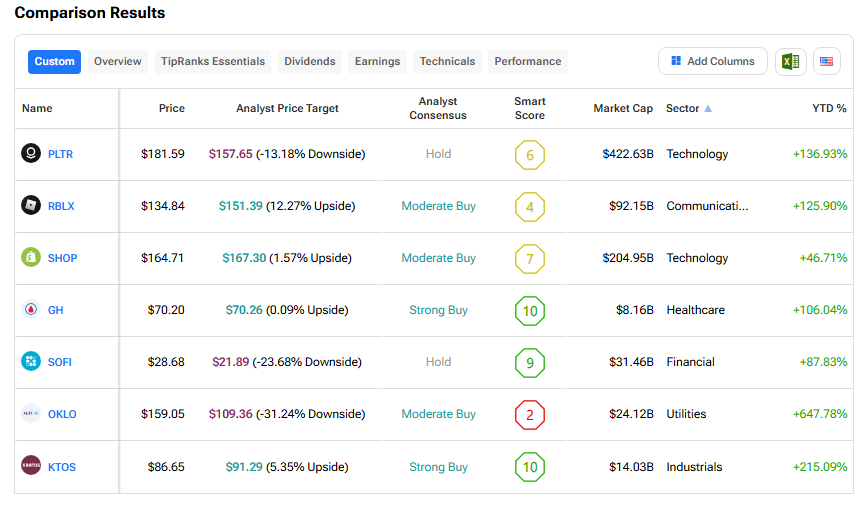Open the KTOS ticker link
The image size is (864, 513).
pos(62,467)
